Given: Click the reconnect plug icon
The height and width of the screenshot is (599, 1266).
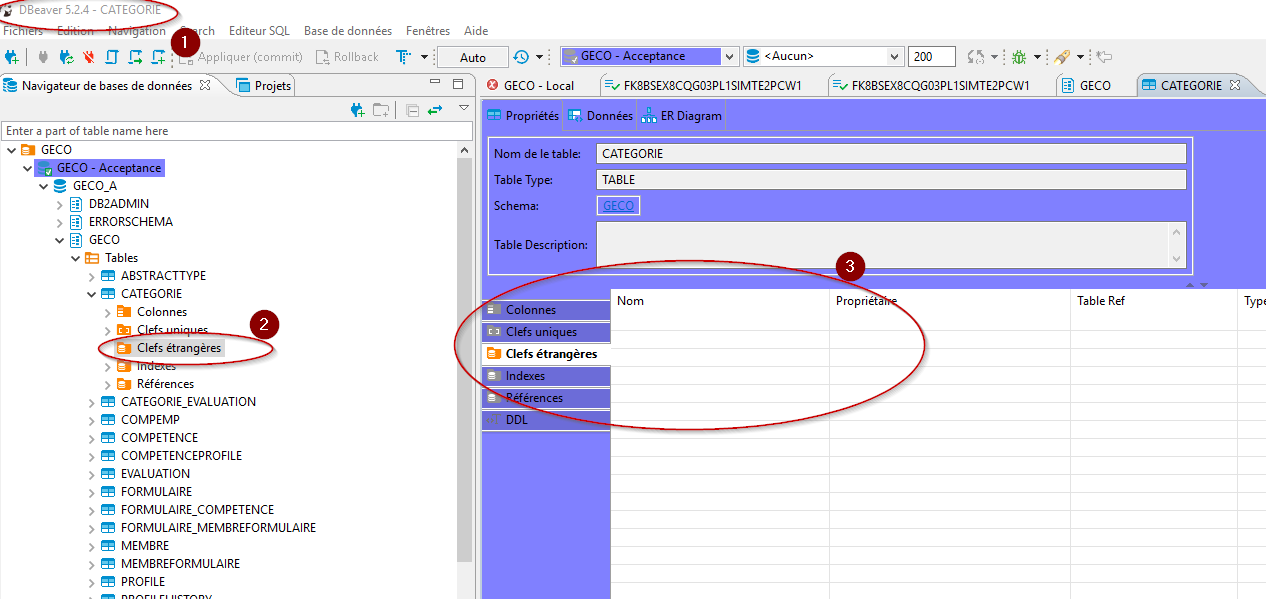Looking at the screenshot, I should click(x=66, y=57).
